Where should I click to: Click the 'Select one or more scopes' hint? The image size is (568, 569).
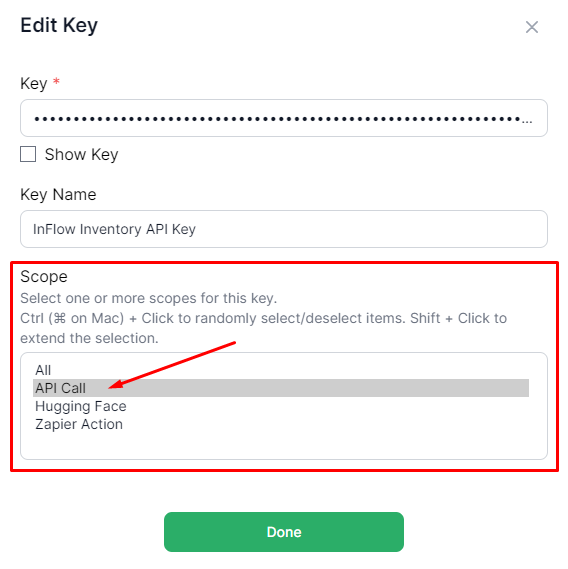point(149,298)
